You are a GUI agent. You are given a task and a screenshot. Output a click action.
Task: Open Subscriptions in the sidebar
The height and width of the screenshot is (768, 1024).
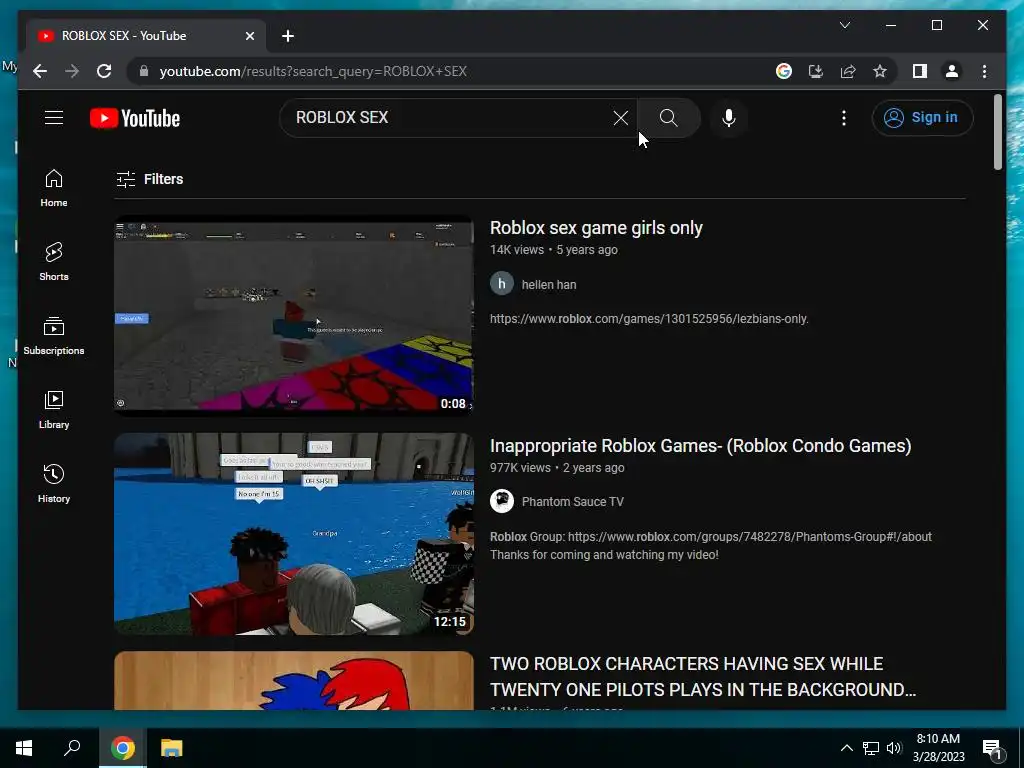click(54, 336)
